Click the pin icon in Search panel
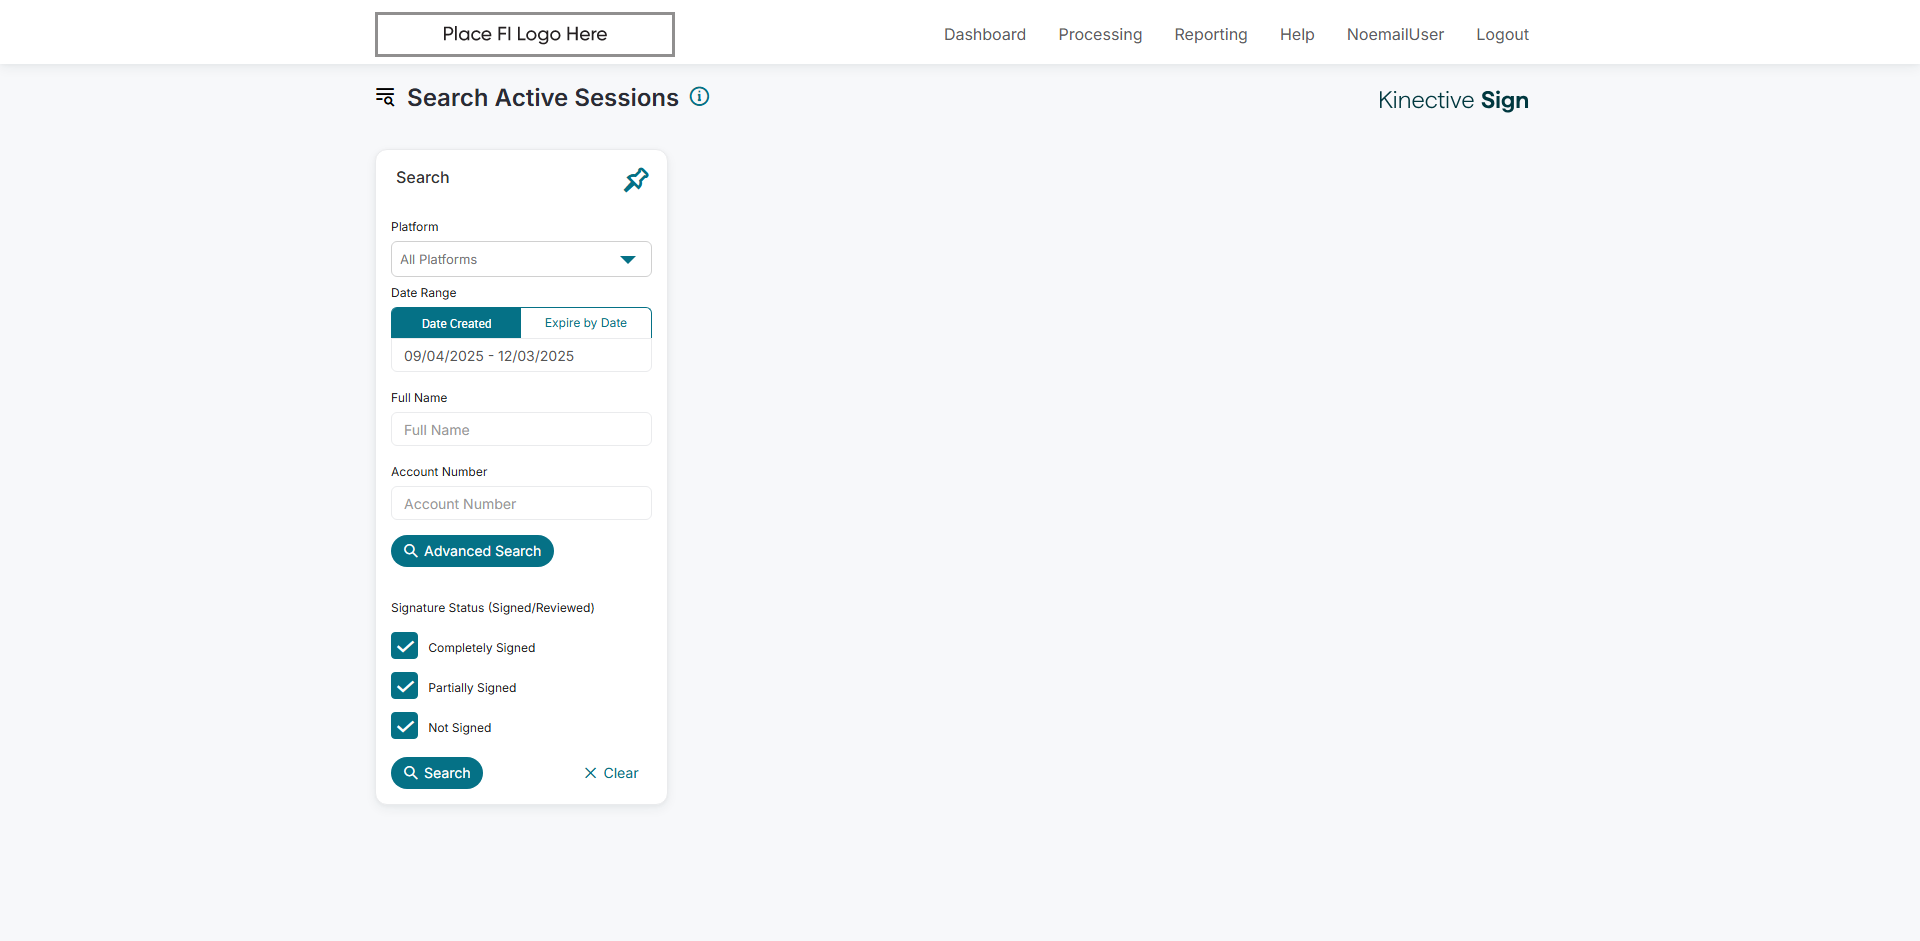Screen dimensions: 1920x941 [x=636, y=180]
